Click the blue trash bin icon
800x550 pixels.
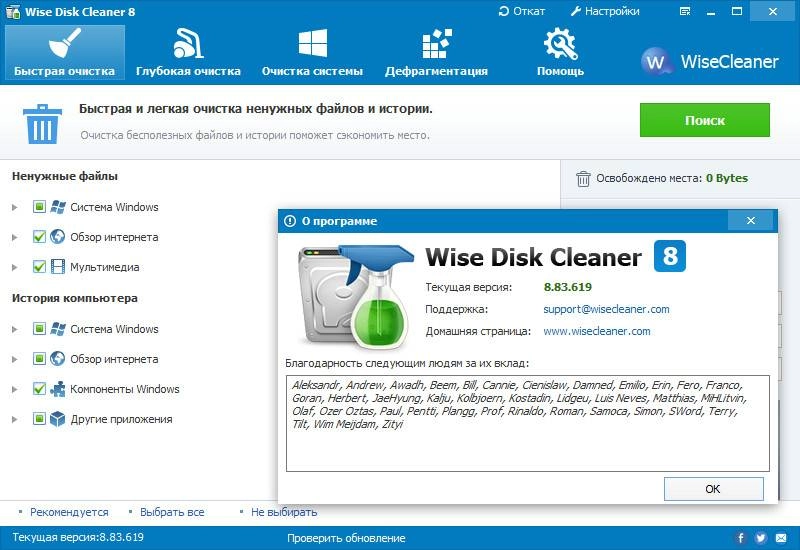point(42,124)
